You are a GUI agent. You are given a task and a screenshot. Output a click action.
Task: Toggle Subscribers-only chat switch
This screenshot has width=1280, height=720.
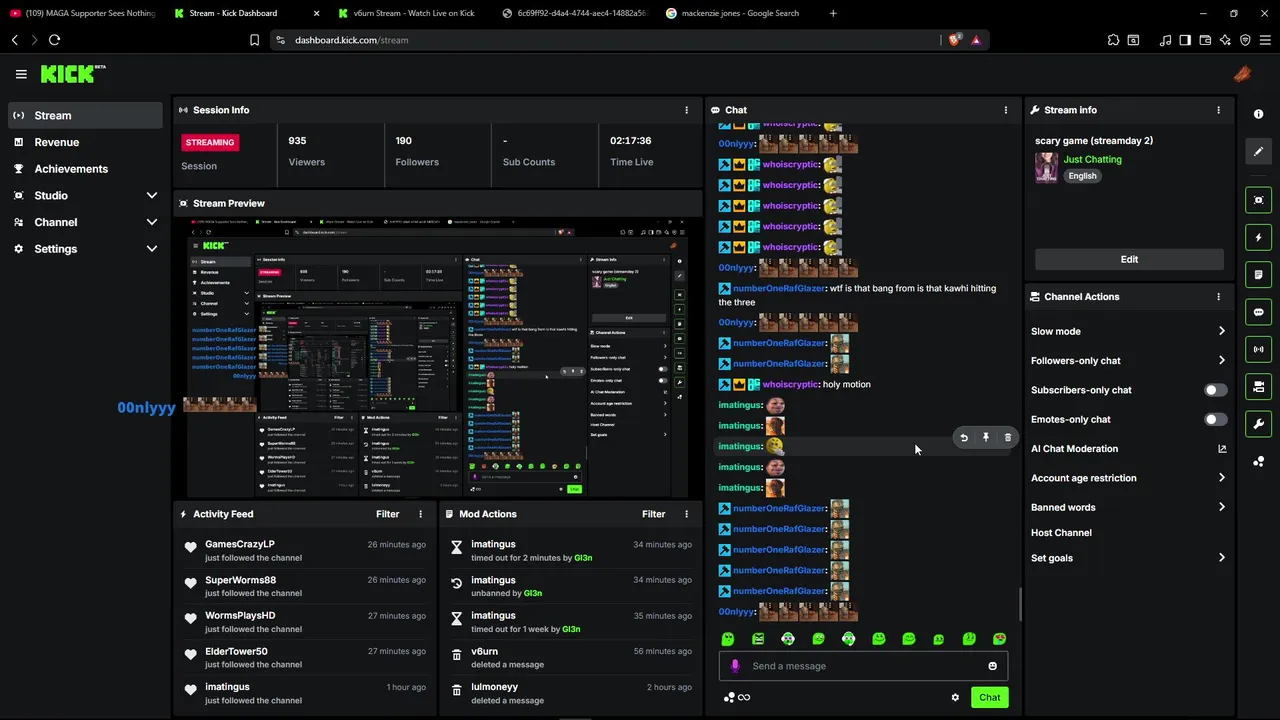1215,390
